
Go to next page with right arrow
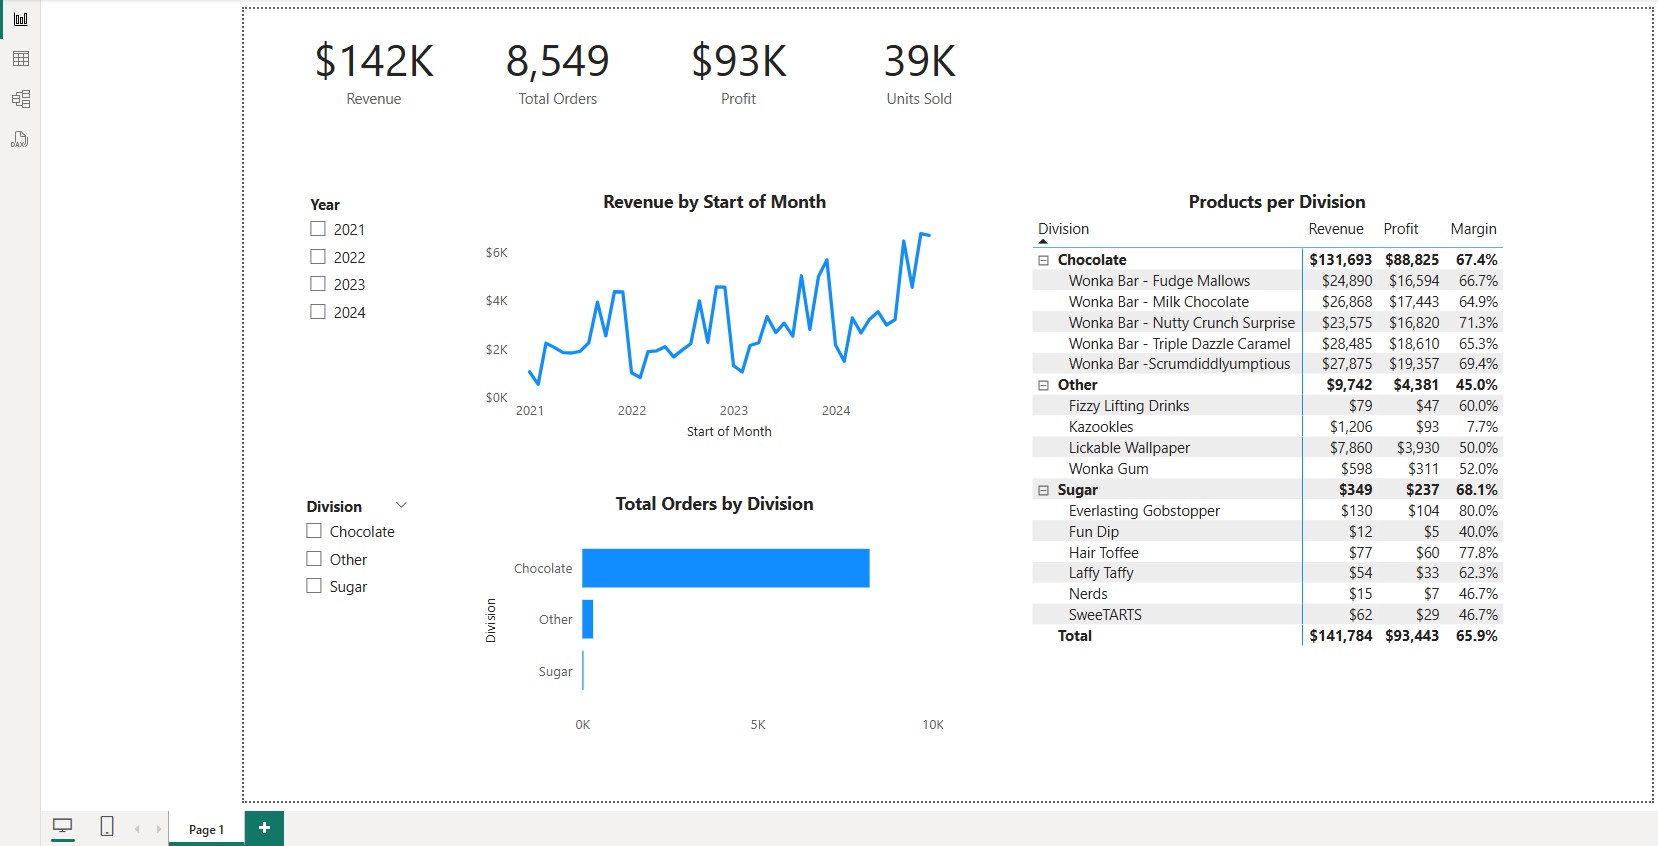tap(158, 829)
